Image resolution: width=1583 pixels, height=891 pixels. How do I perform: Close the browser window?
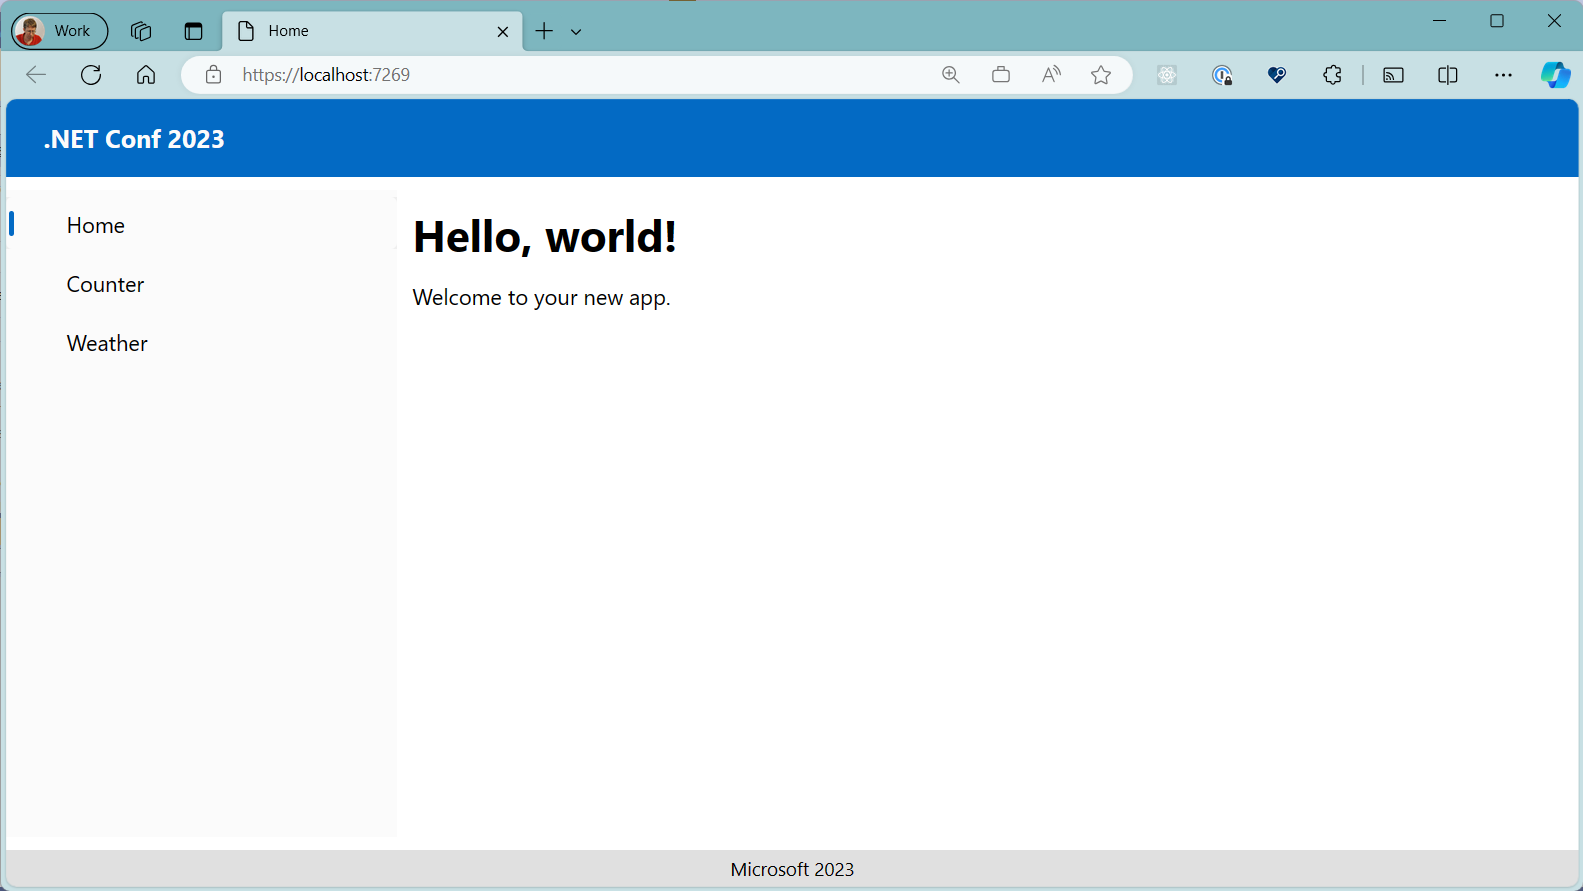[x=1554, y=21]
